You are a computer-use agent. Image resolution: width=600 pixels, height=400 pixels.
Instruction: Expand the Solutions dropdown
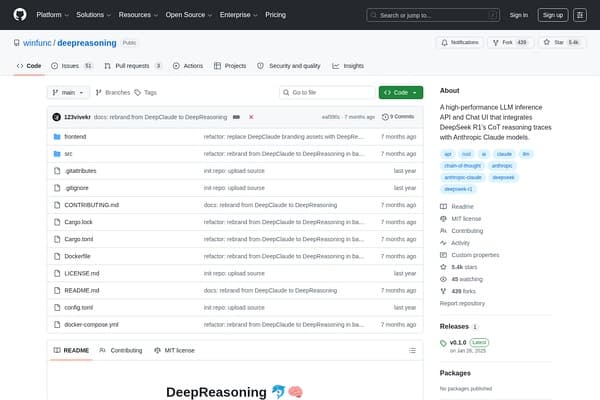pos(93,15)
